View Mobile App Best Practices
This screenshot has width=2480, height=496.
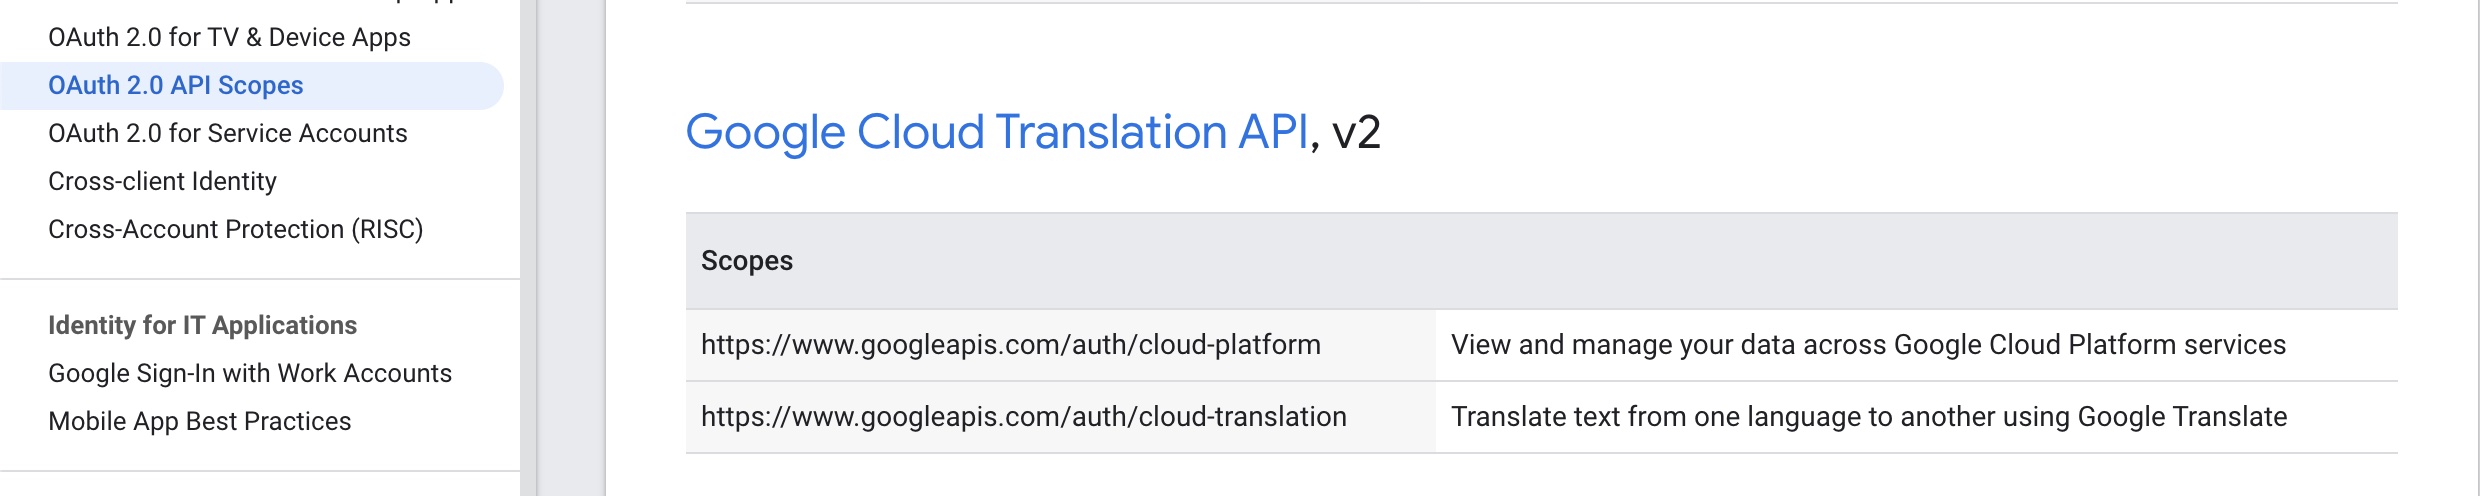(x=200, y=421)
